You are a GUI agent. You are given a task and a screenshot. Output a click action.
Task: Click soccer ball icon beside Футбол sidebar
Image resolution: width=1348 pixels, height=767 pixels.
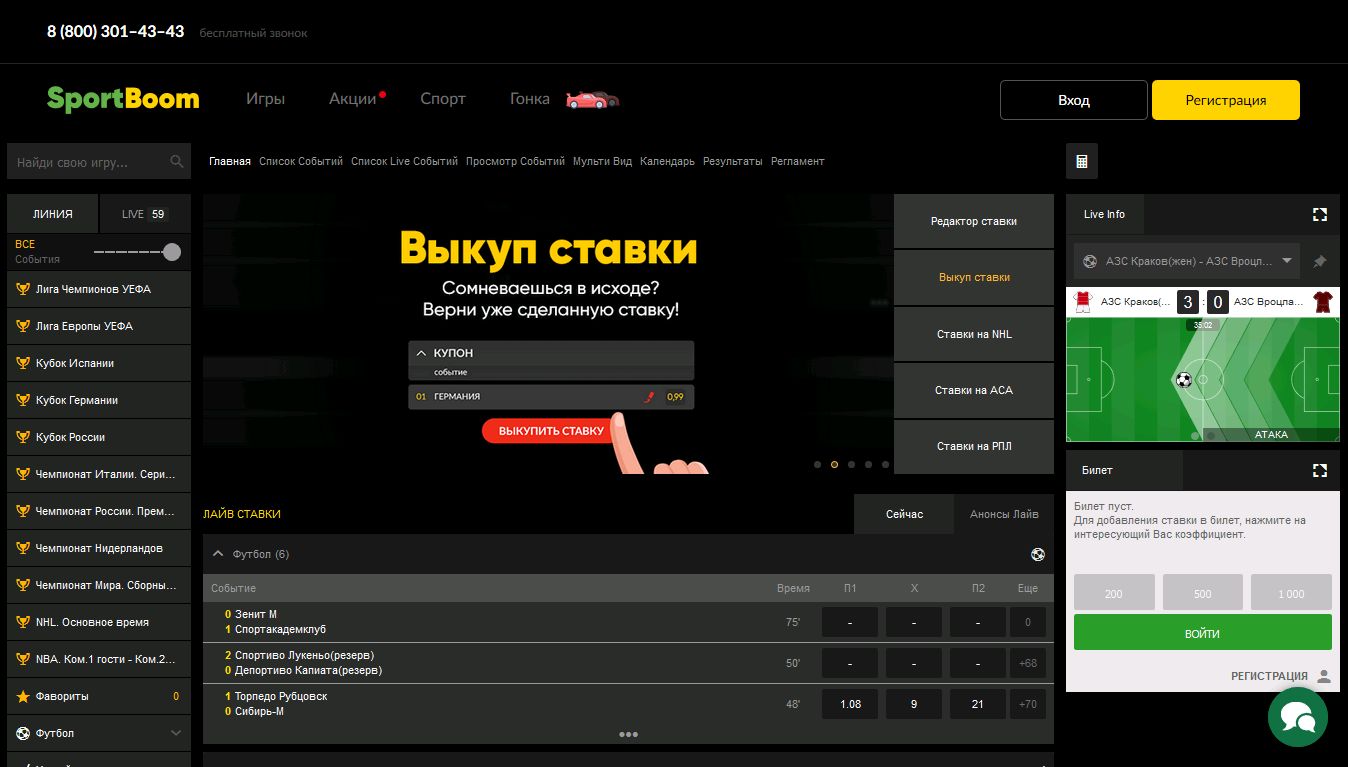[22, 733]
